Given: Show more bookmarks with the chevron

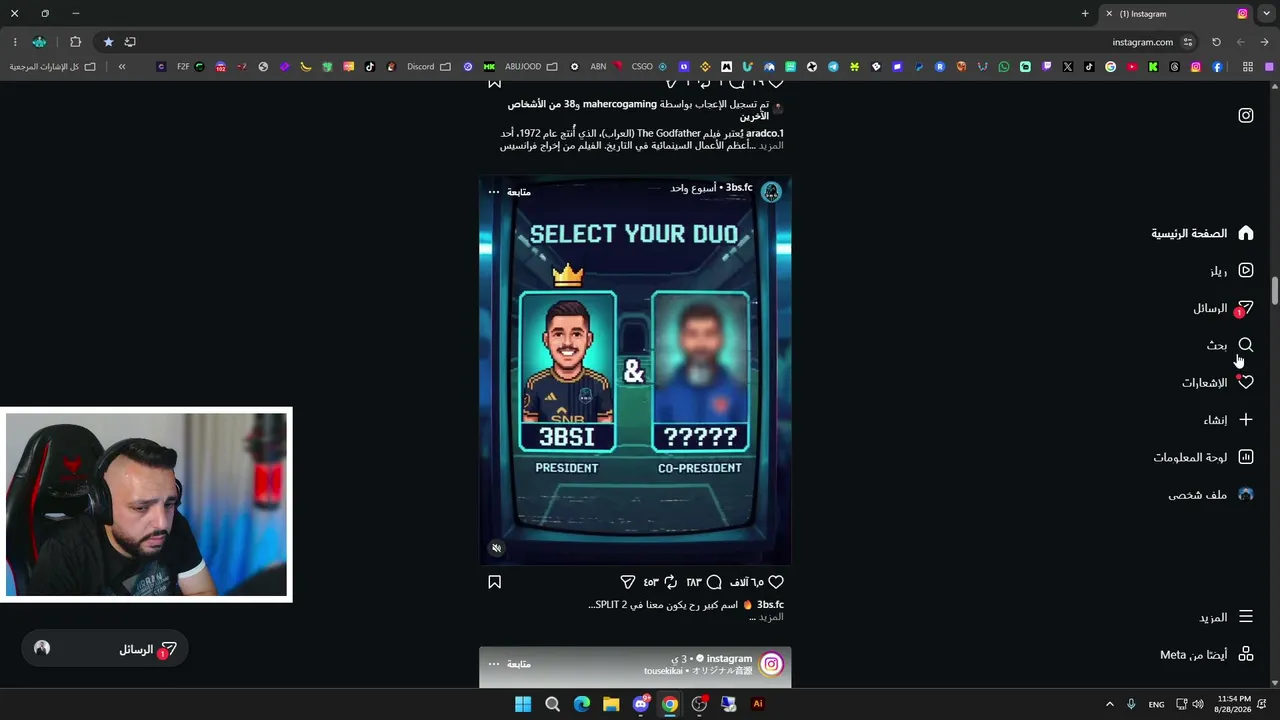Looking at the screenshot, I should tap(122, 67).
